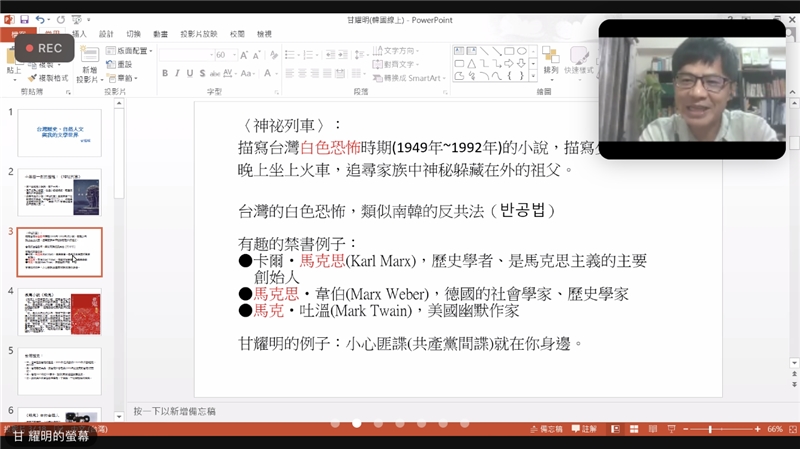The image size is (800, 449).
Task: Toggle align text right
Action: tap(314, 73)
